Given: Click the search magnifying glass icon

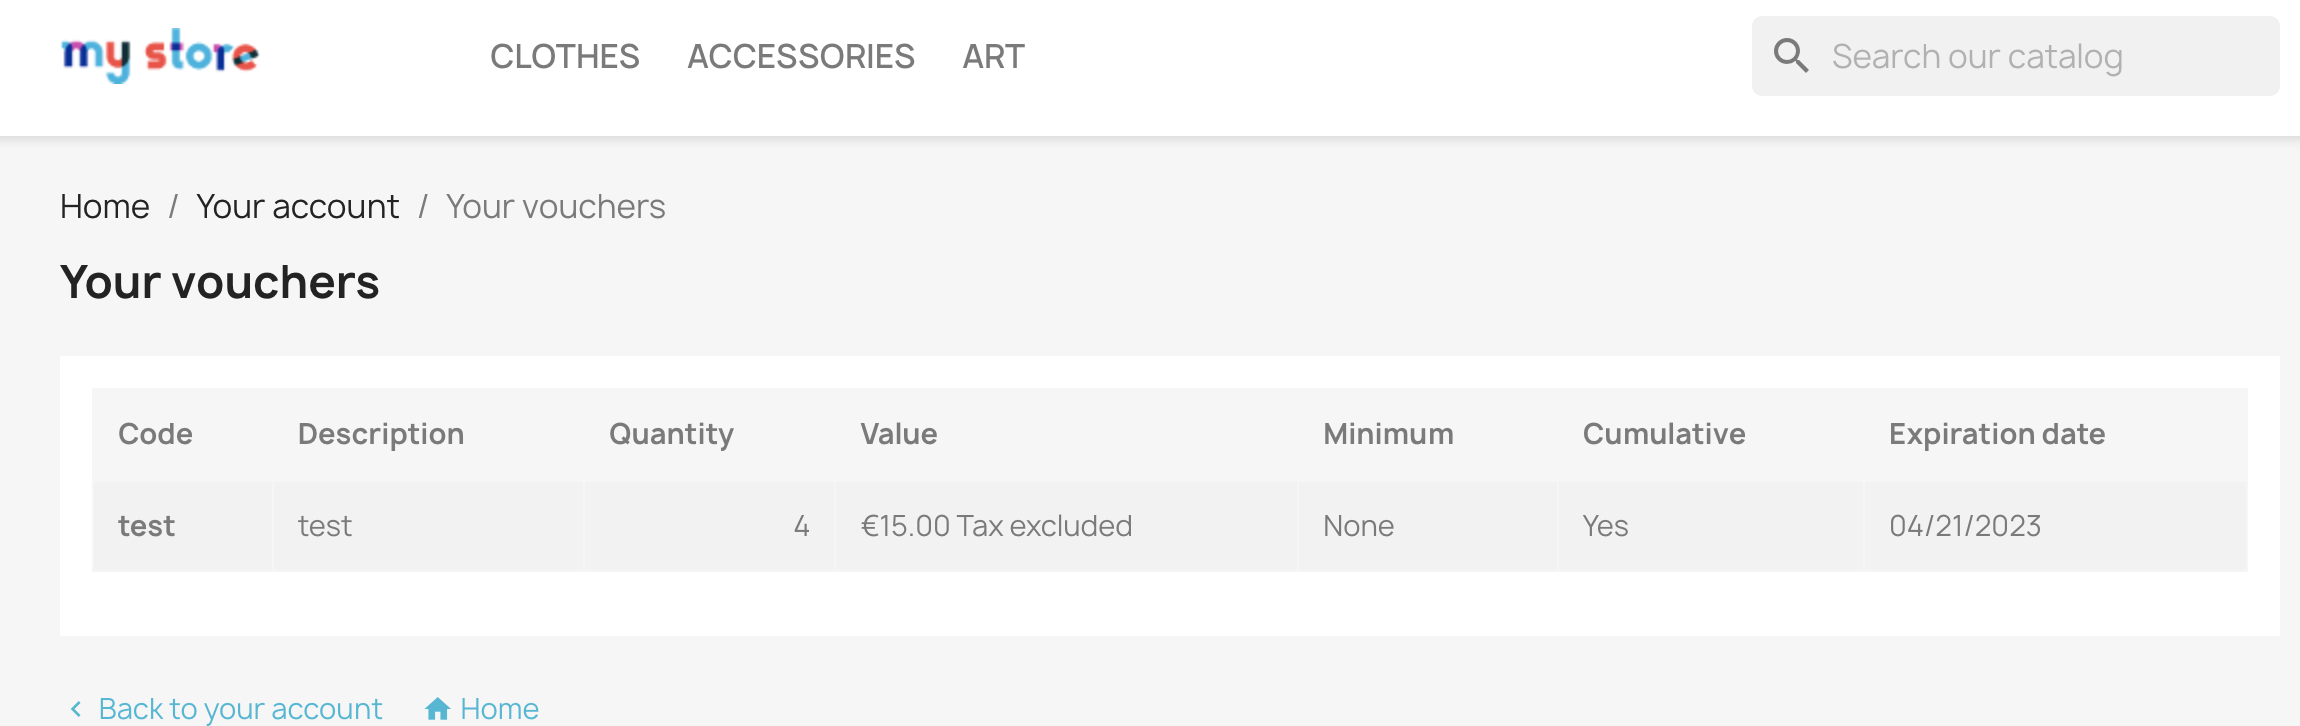Looking at the screenshot, I should coord(1791,56).
